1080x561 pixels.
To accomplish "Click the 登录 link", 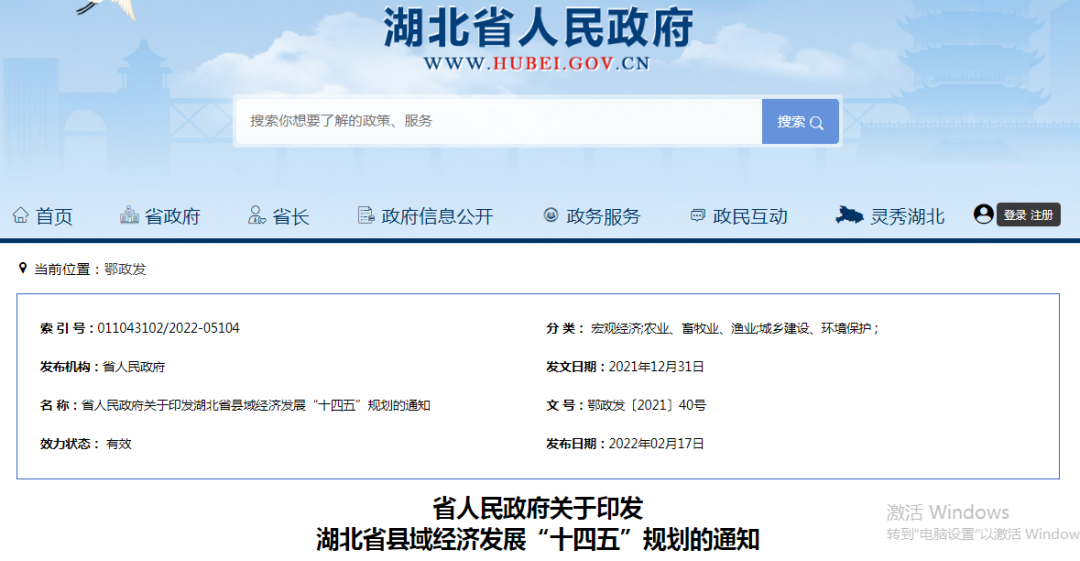I will click(x=1015, y=215).
